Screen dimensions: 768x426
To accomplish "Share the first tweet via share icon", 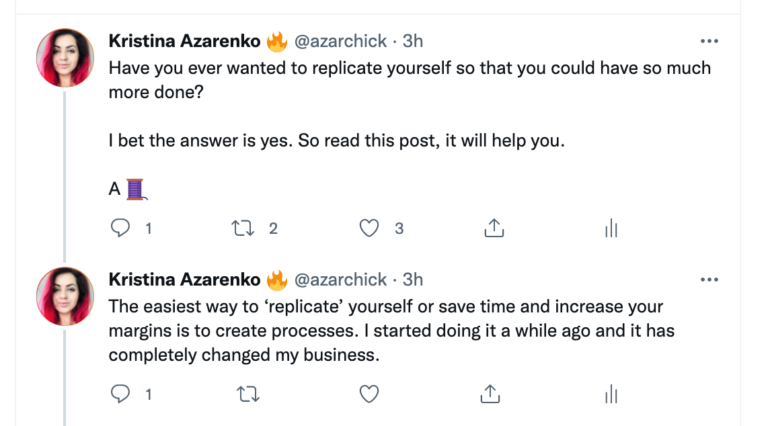I will [493, 229].
